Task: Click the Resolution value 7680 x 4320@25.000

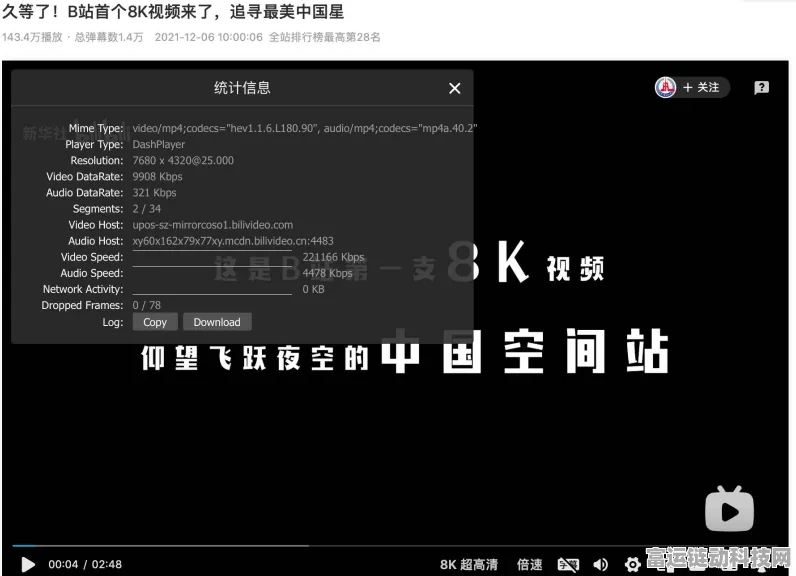Action: click(183, 160)
